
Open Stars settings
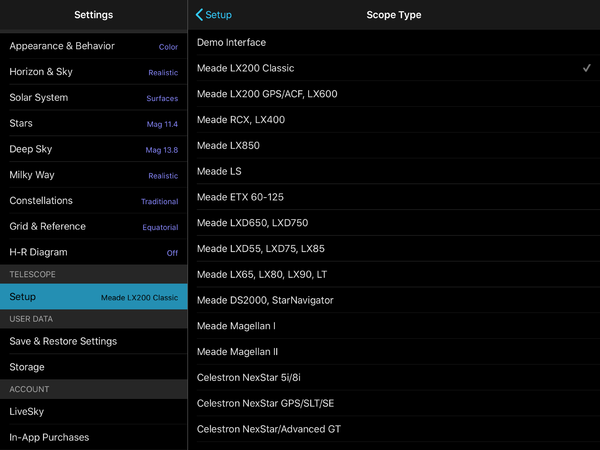[94, 123]
